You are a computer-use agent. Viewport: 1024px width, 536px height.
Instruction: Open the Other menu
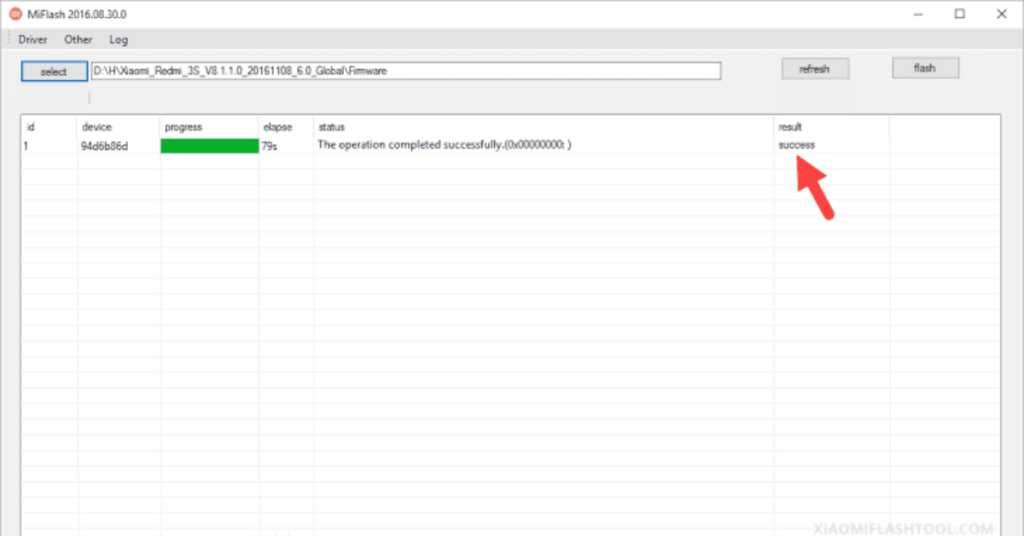pyautogui.click(x=78, y=40)
